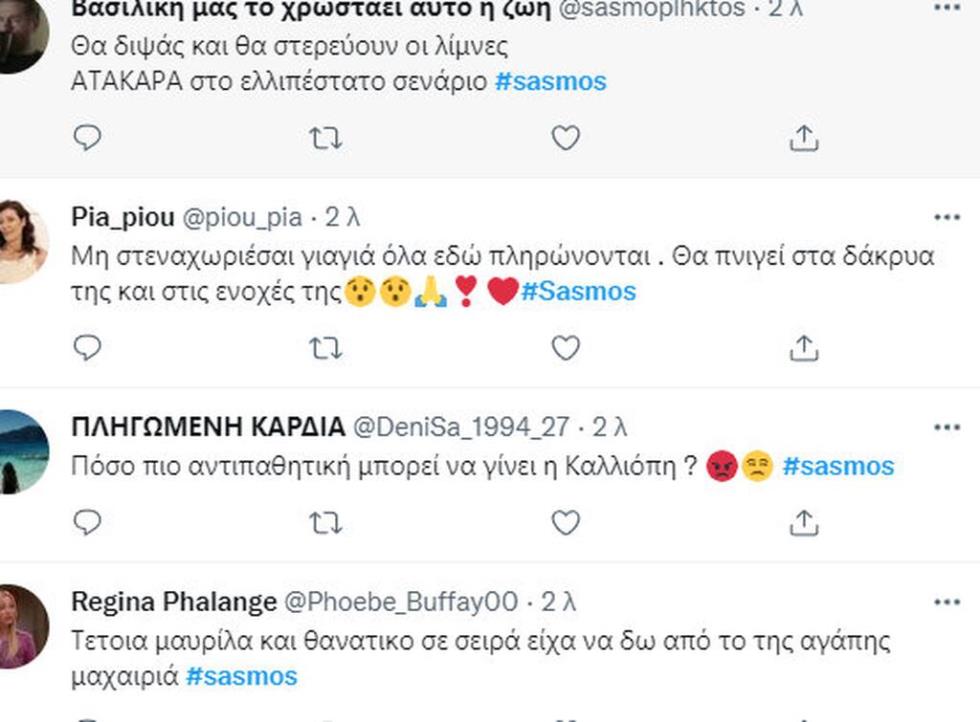The width and height of the screenshot is (980, 722).
Task: Reply to the Pia_piou tweet
Action: pyautogui.click(x=88, y=347)
